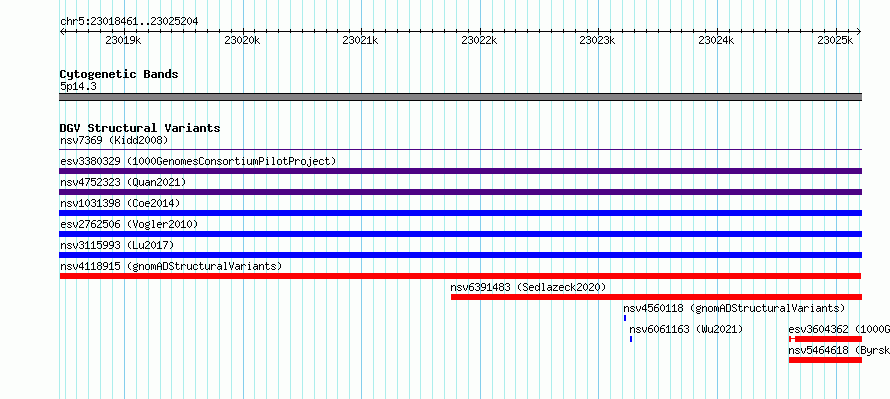The image size is (890, 399).
Task: Open variant label nsv4118915 (gnomADStructuralVariants)
Action: (x=171, y=266)
